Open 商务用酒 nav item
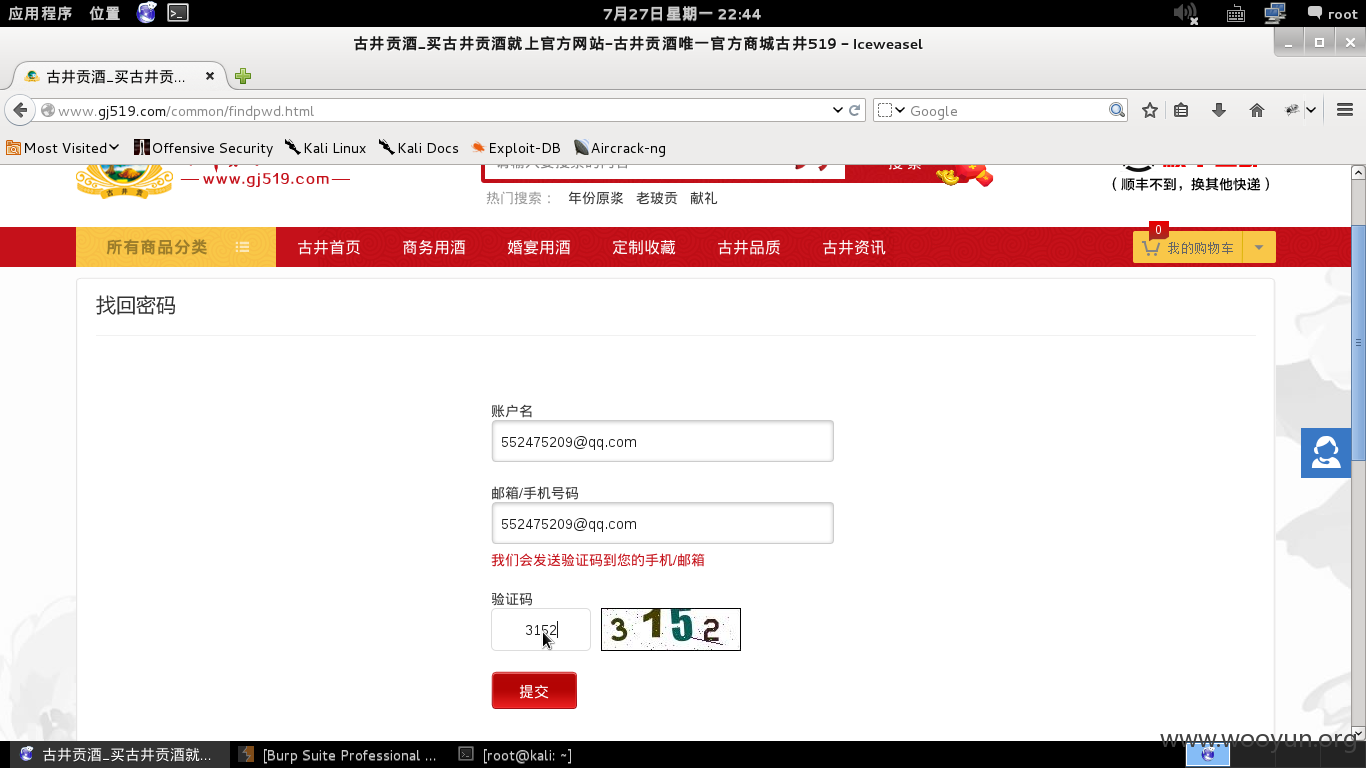This screenshot has width=1366, height=768. click(434, 247)
